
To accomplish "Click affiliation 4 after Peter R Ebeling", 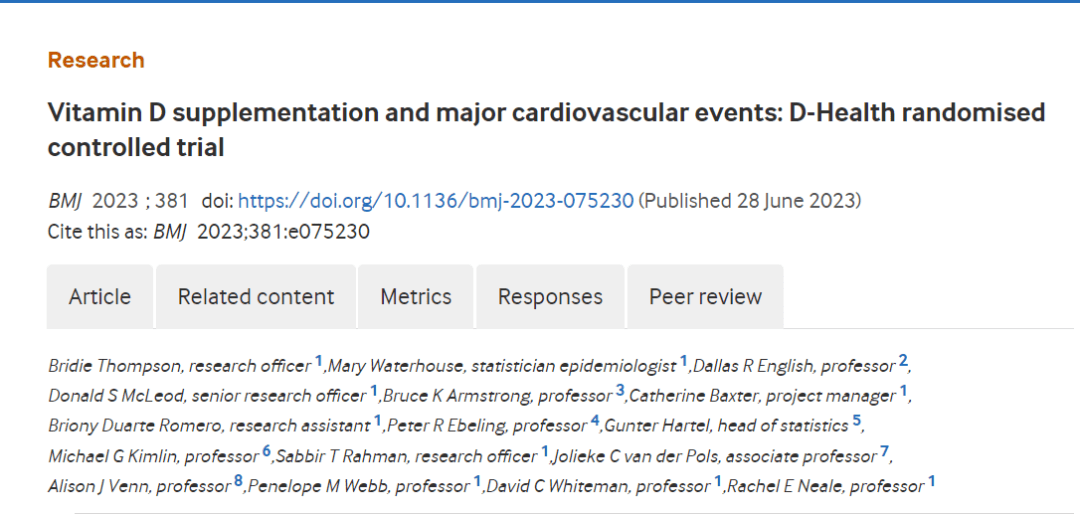I will (595, 421).
